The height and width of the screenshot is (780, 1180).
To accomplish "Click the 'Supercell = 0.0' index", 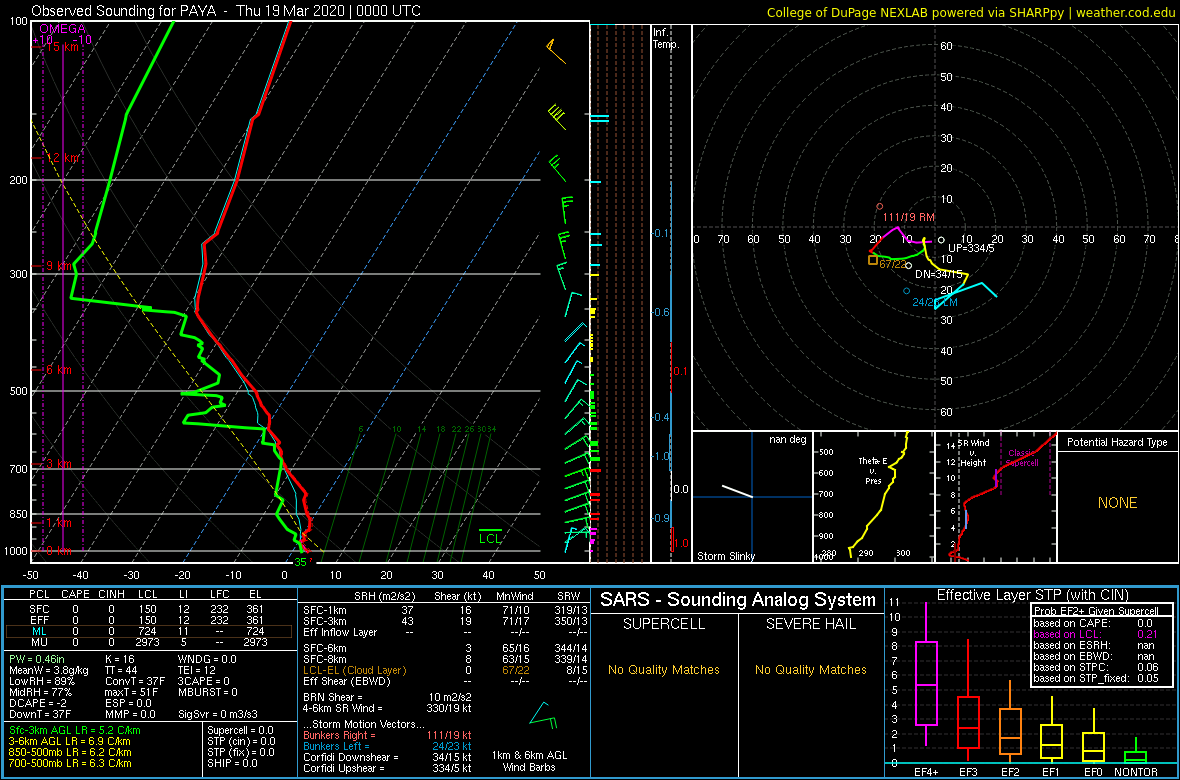I will pos(242,730).
